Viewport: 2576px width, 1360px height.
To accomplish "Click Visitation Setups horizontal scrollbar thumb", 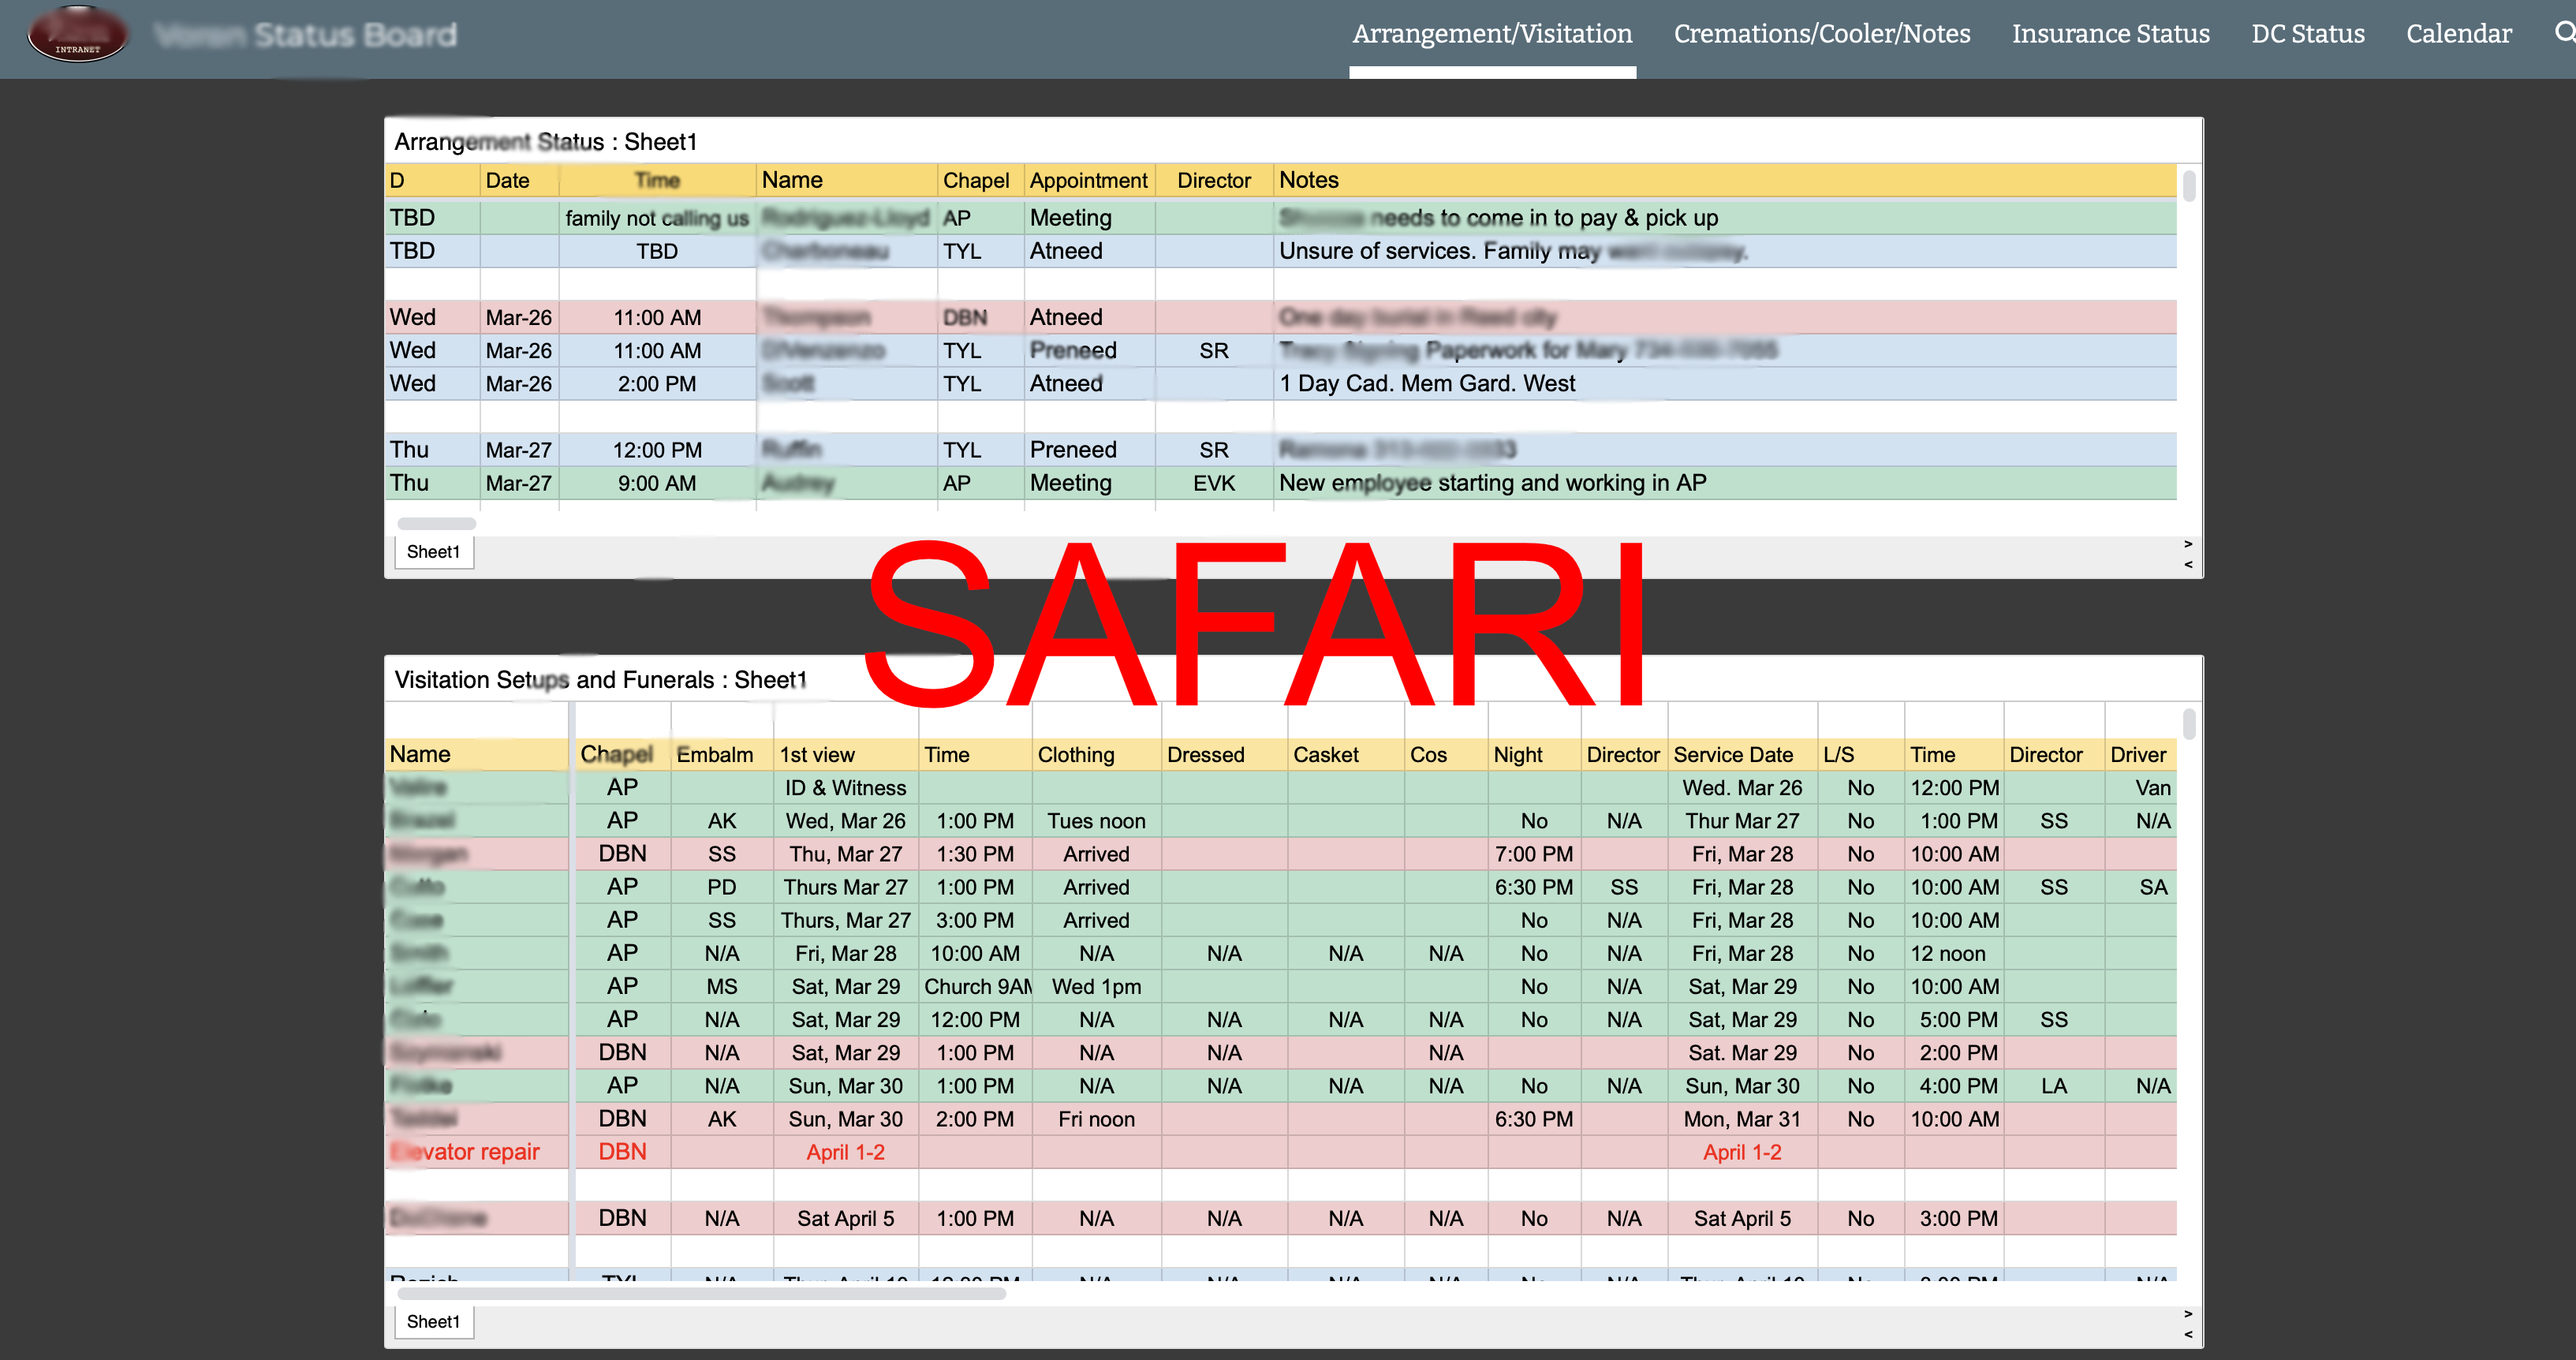I will [701, 1293].
